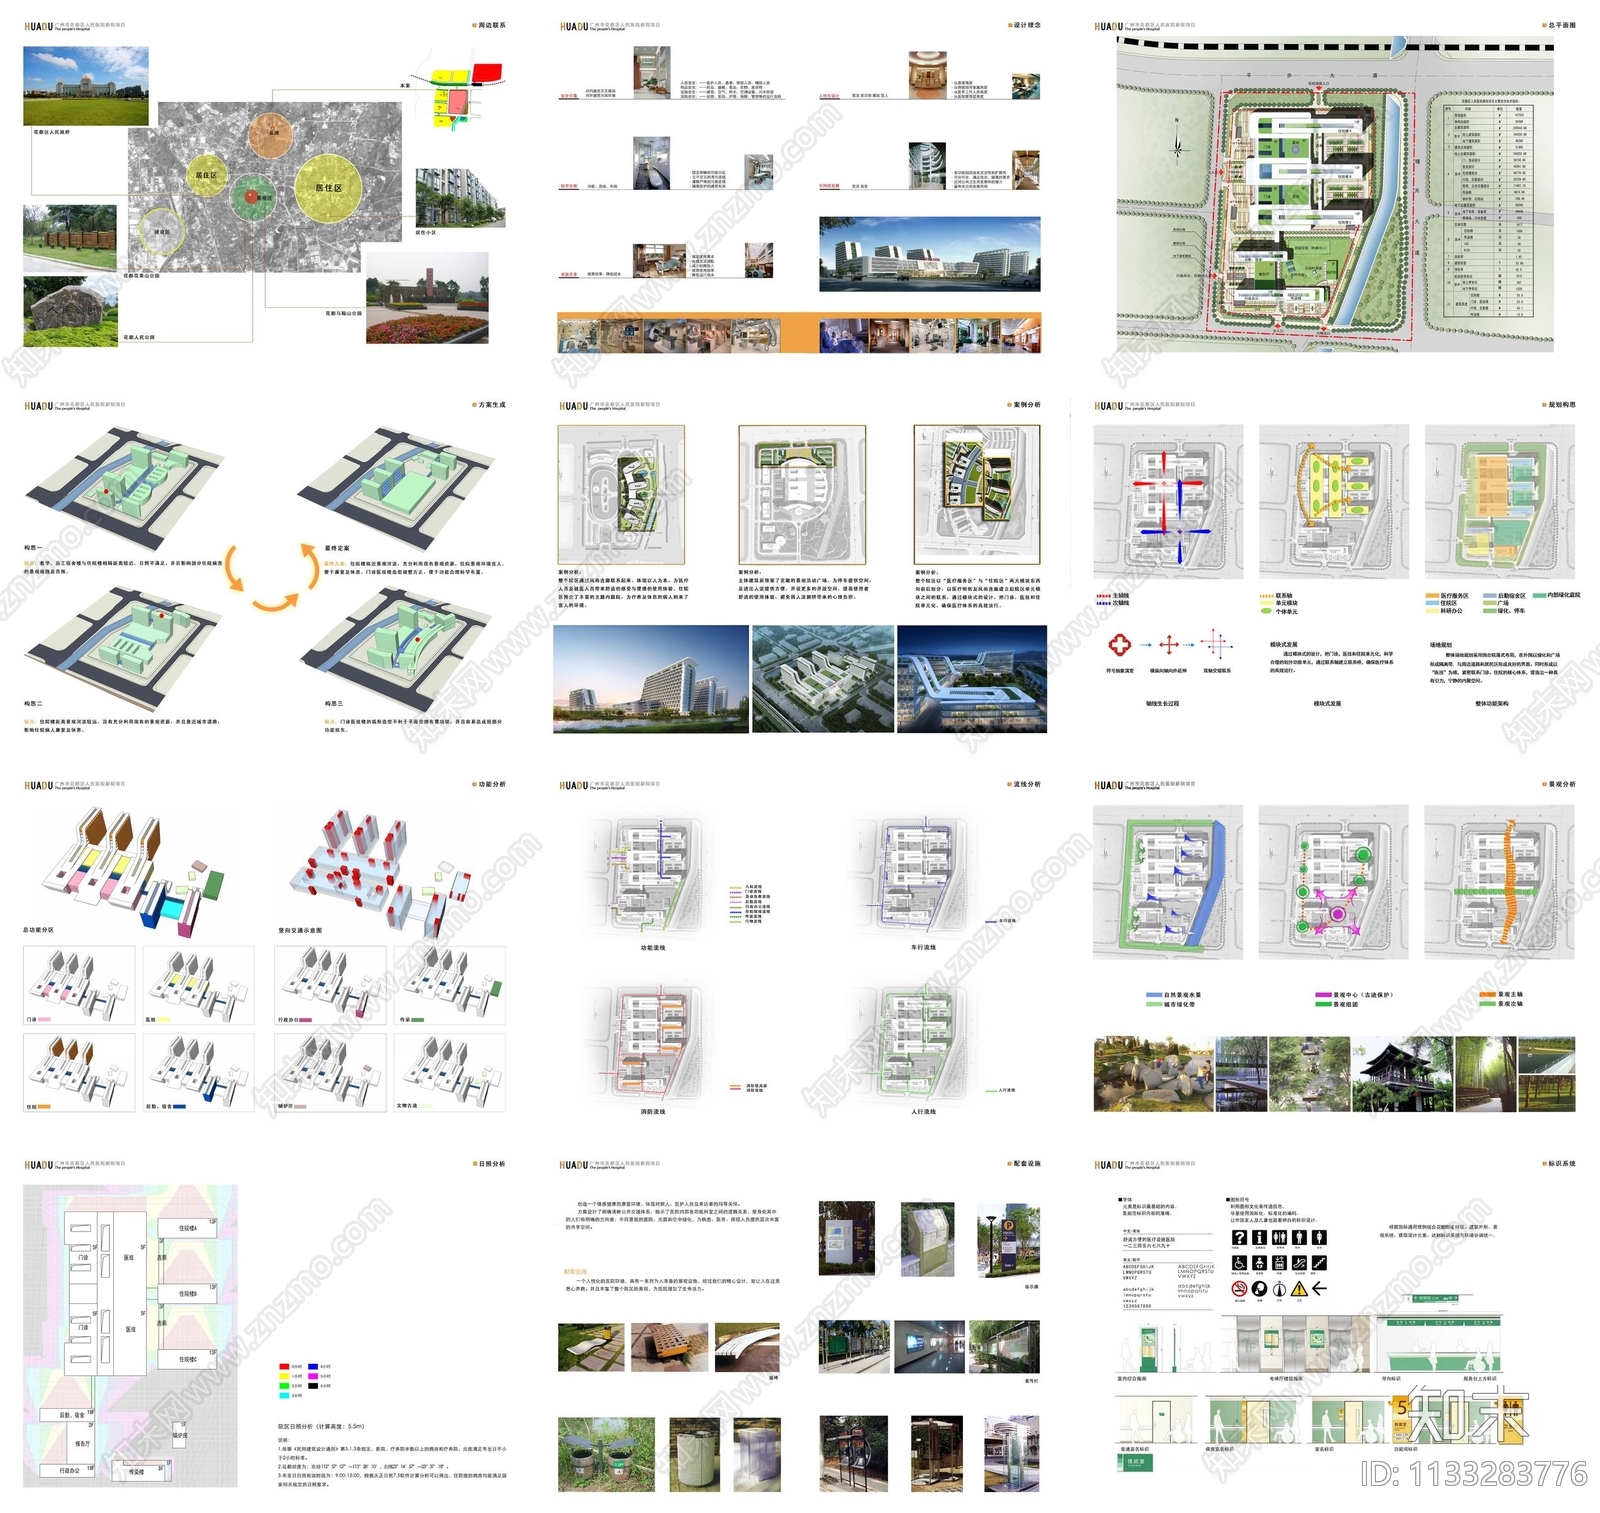Click the night aerial rendering of the hospital
This screenshot has height=1513, width=1600.
click(972, 679)
